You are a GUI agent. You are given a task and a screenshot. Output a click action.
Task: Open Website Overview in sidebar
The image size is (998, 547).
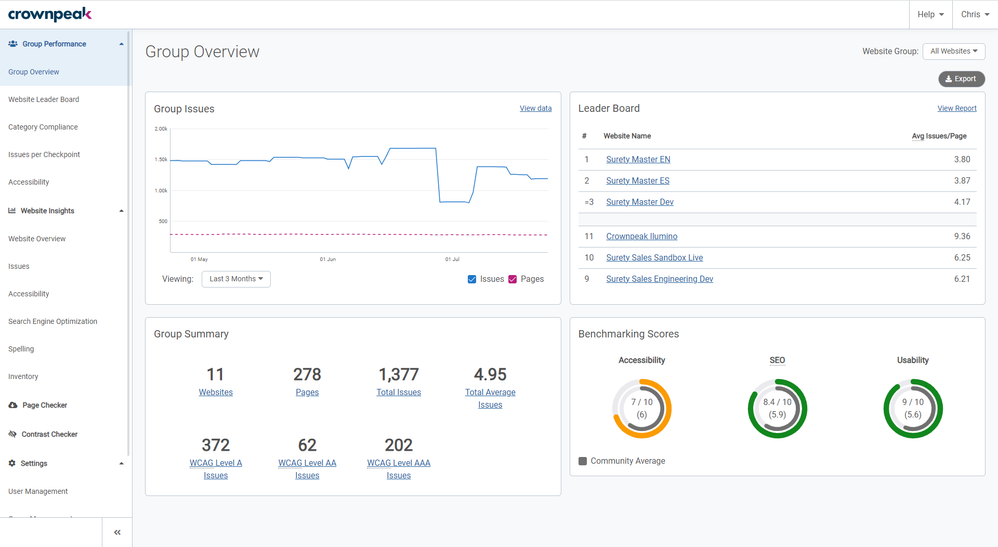[x=37, y=239]
